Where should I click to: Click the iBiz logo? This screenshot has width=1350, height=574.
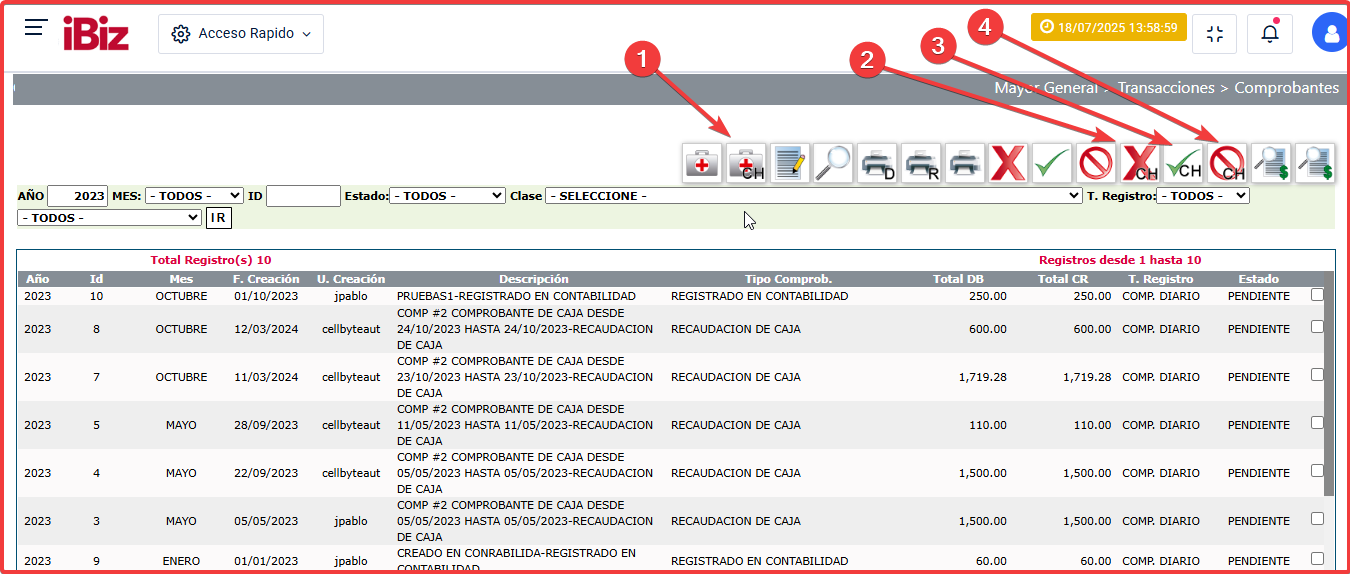click(96, 33)
